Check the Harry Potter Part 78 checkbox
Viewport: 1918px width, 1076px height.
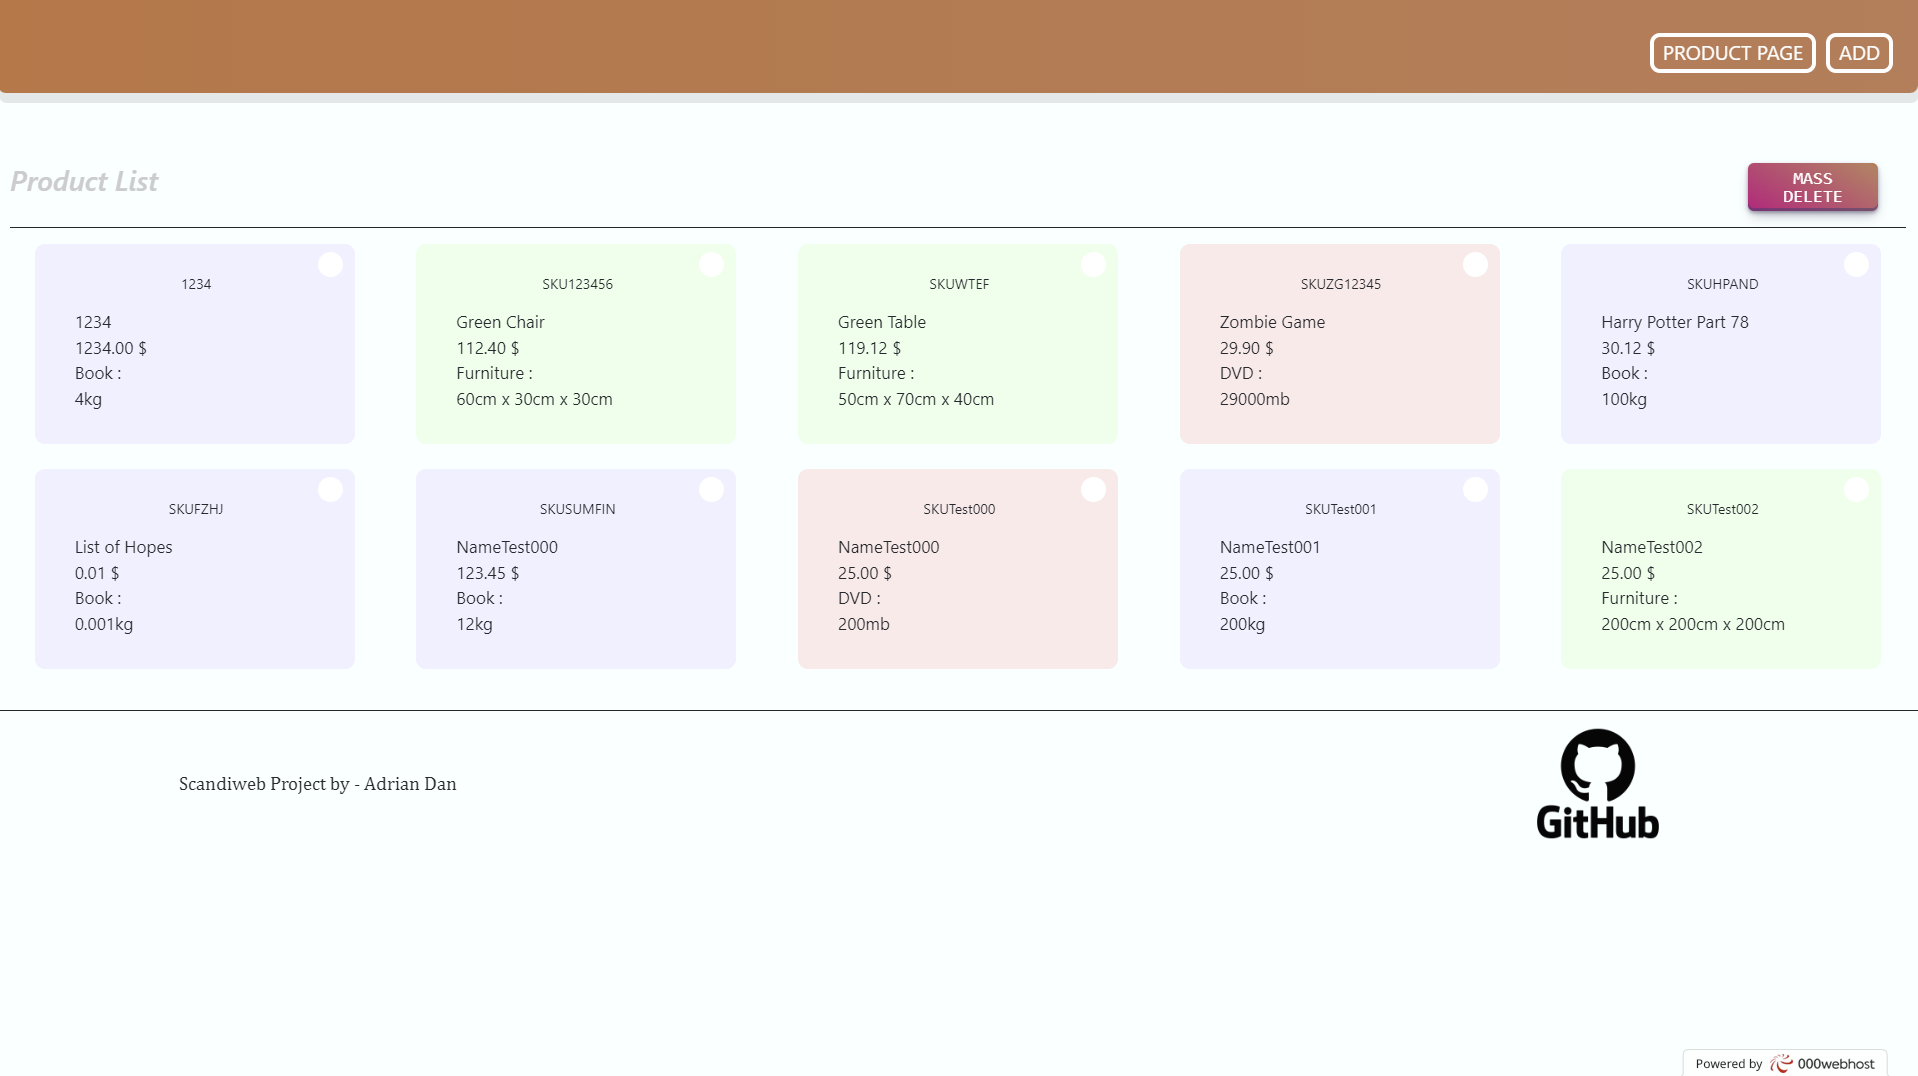(1856, 265)
